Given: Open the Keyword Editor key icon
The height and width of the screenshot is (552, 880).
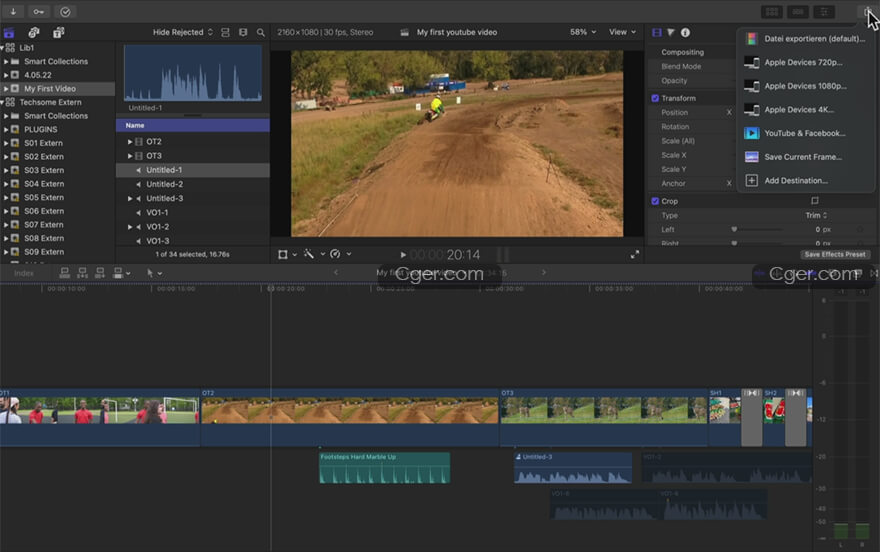Looking at the screenshot, I should click(41, 12).
